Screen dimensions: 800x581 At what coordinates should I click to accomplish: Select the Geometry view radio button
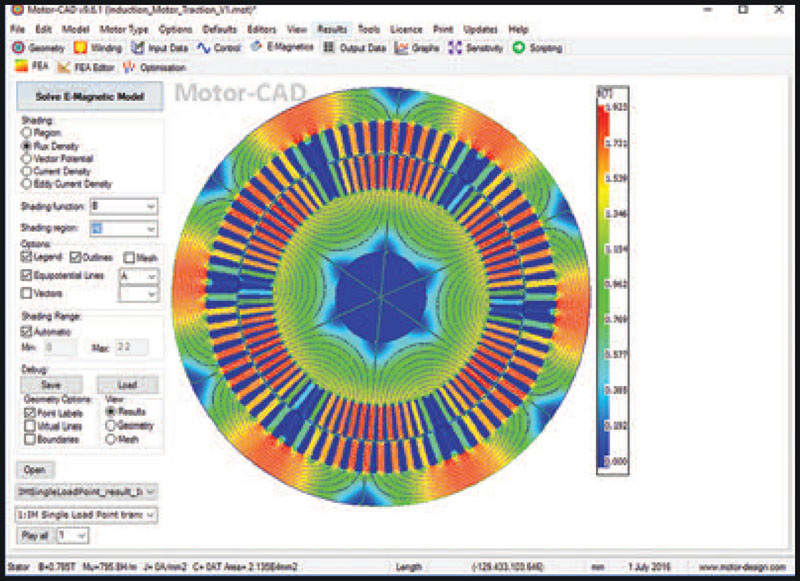click(111, 425)
